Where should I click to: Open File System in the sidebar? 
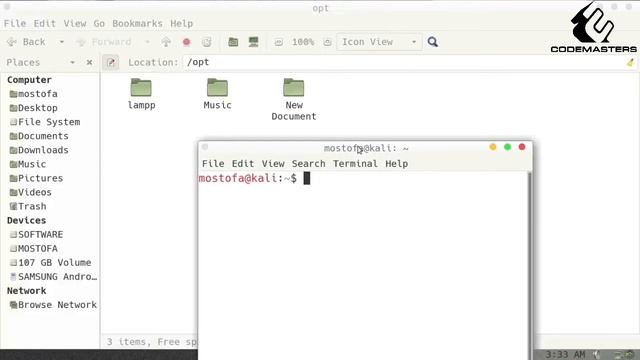45,122
